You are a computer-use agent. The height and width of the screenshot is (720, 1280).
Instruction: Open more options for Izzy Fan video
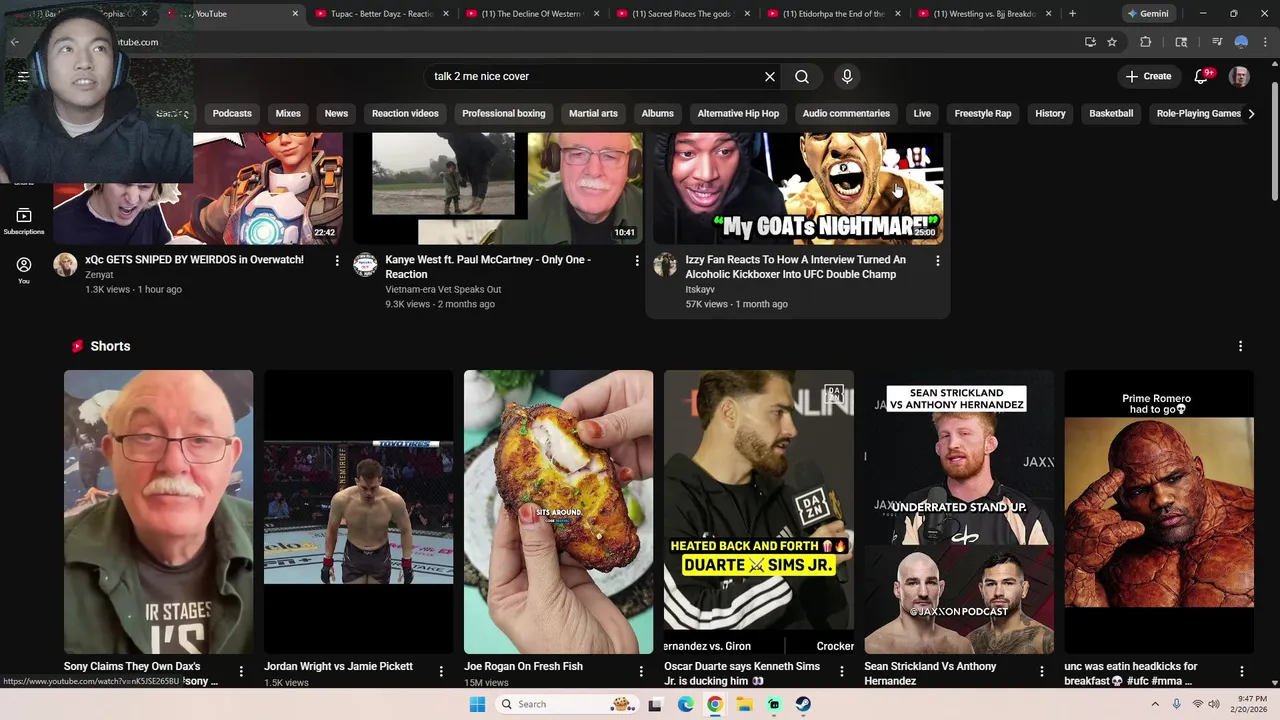pyautogui.click(x=937, y=261)
